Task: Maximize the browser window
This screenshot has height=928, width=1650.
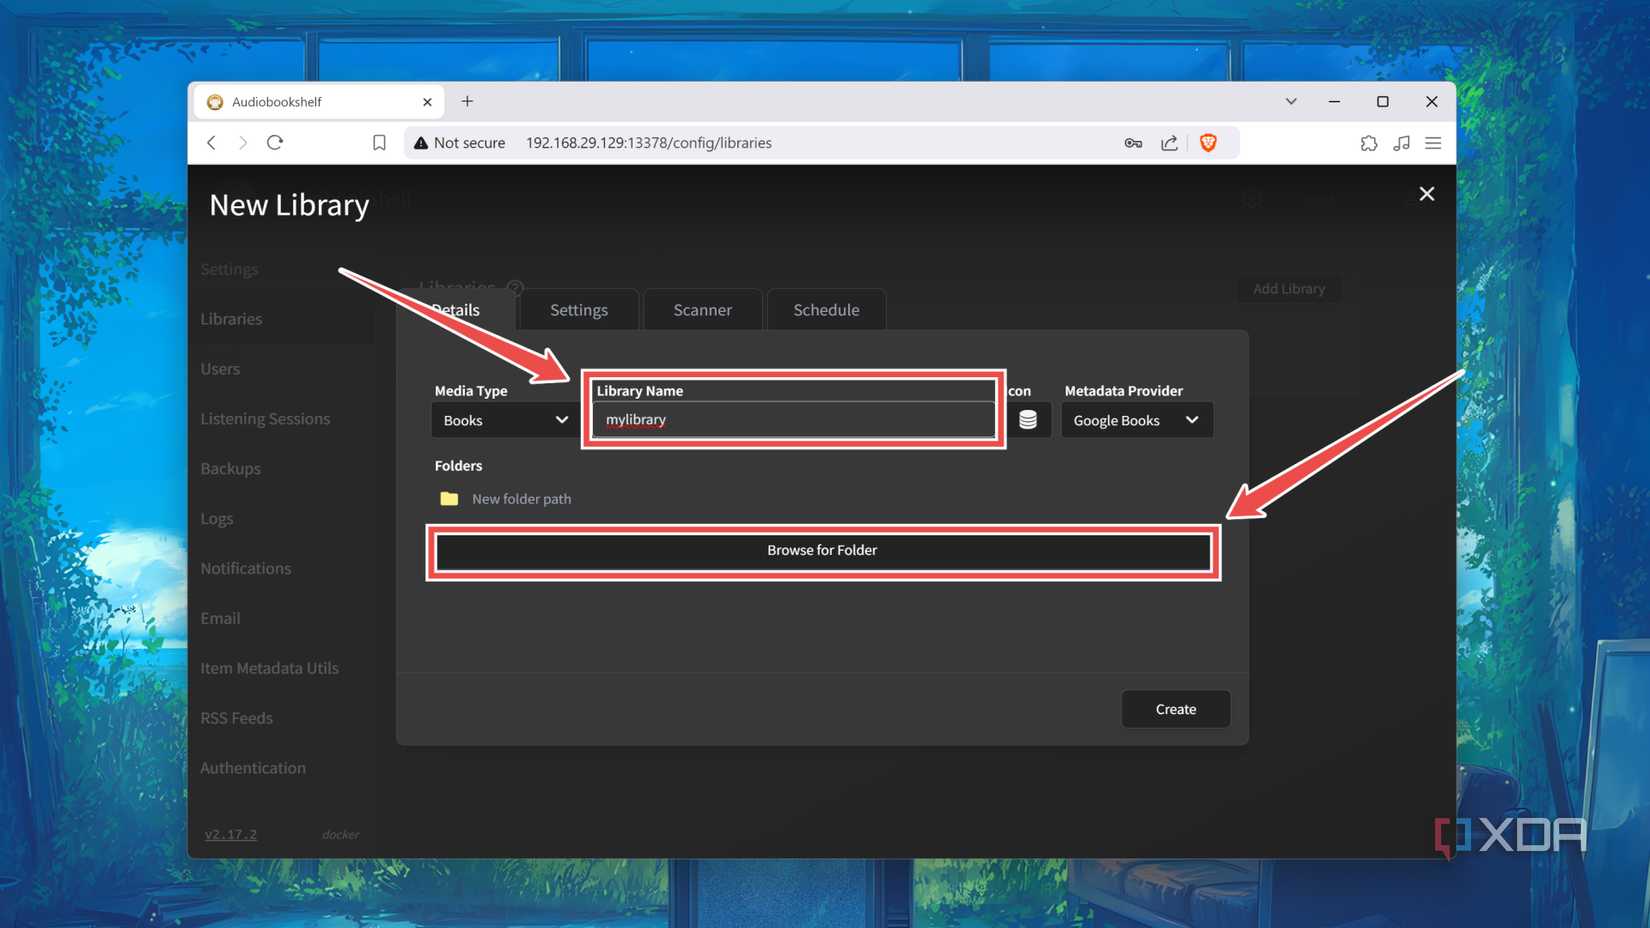Action: coord(1383,101)
